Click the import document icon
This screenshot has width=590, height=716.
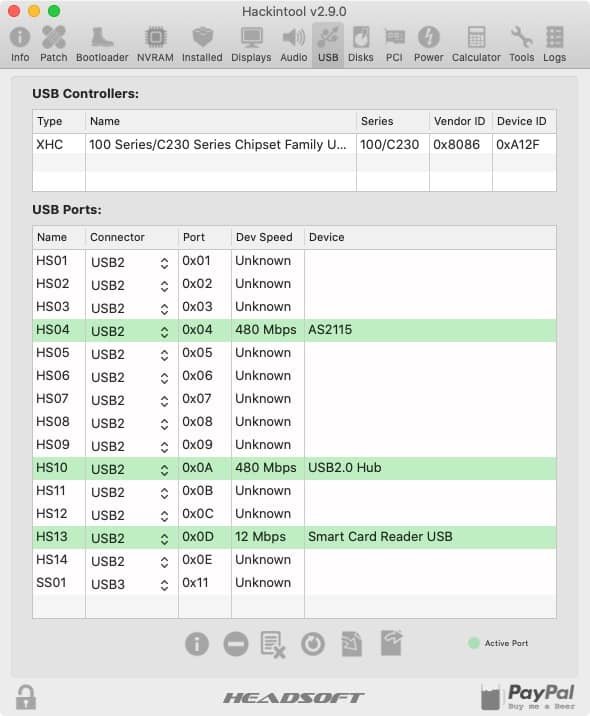point(352,643)
